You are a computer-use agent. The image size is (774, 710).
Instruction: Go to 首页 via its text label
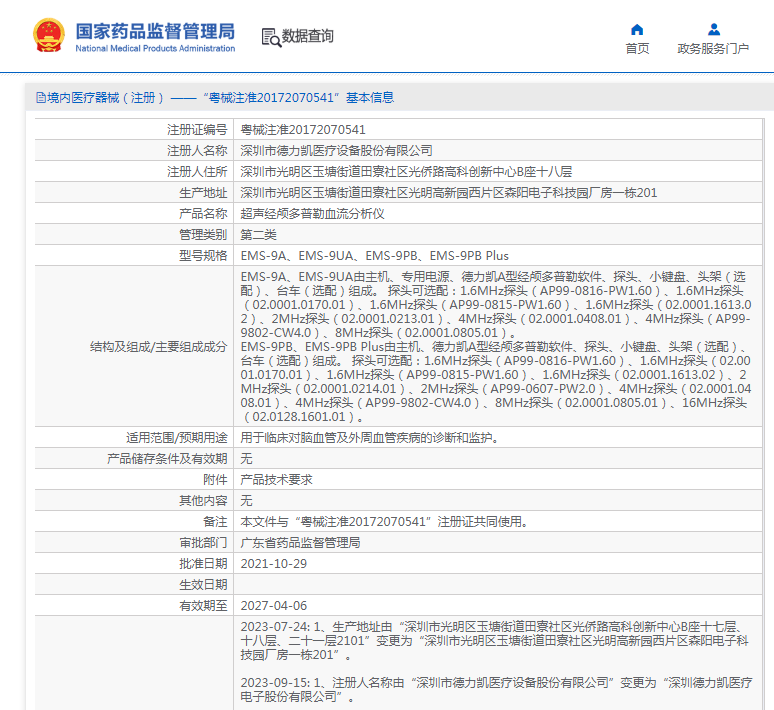[637, 48]
